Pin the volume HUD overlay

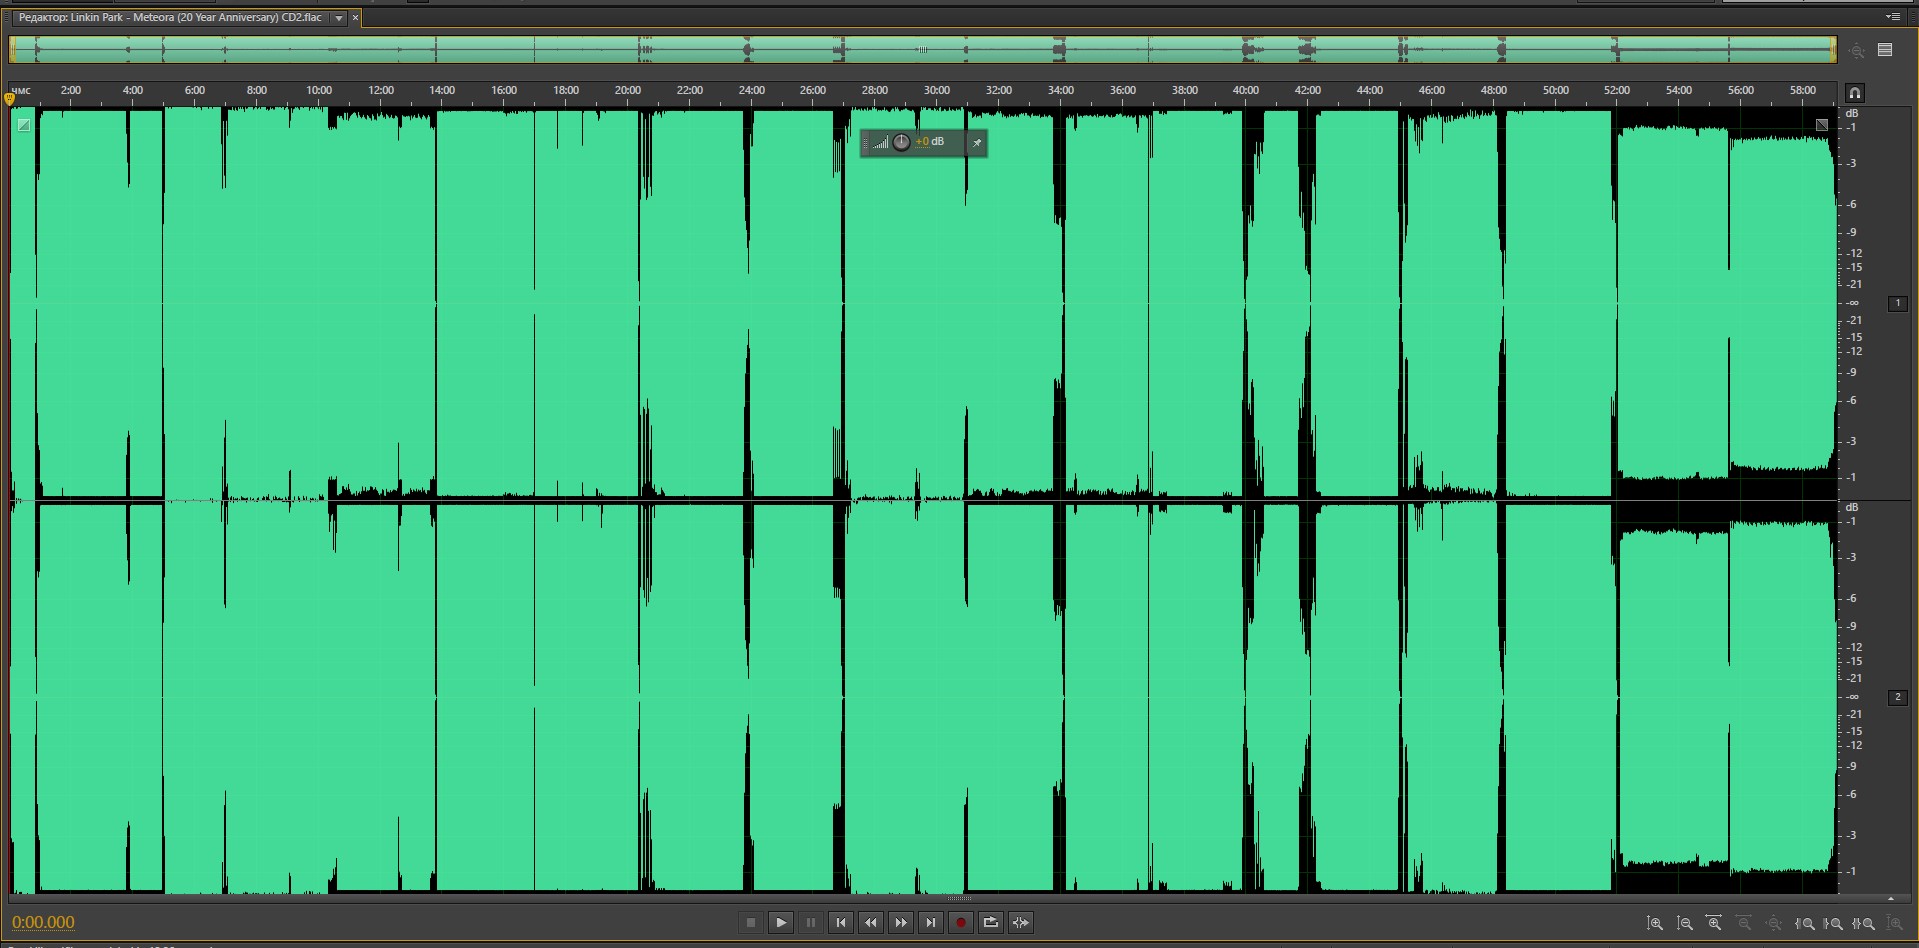(x=977, y=143)
